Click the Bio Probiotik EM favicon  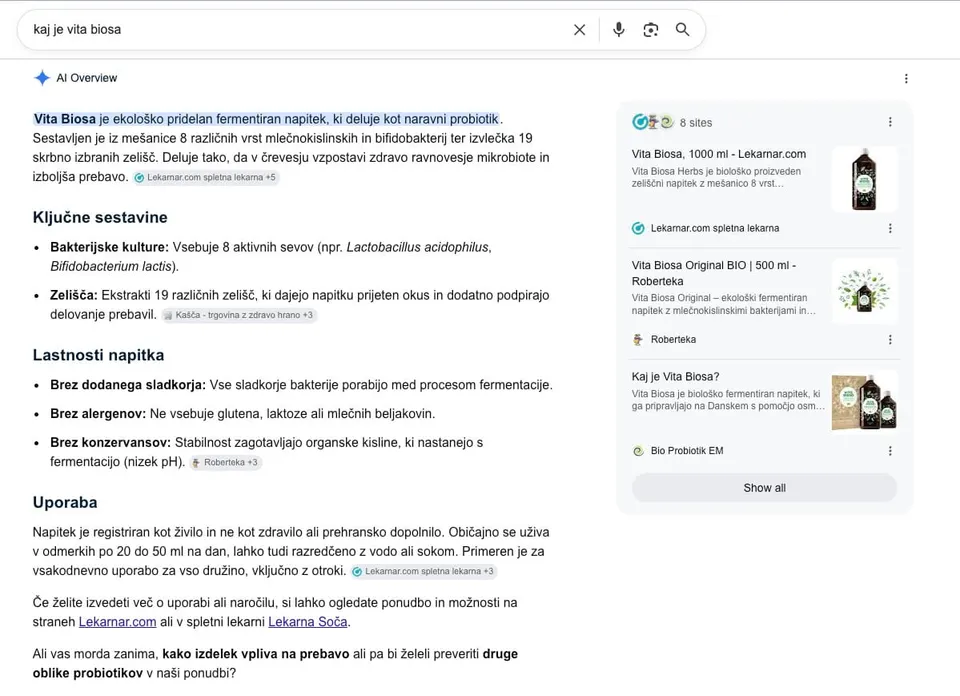click(x=638, y=451)
